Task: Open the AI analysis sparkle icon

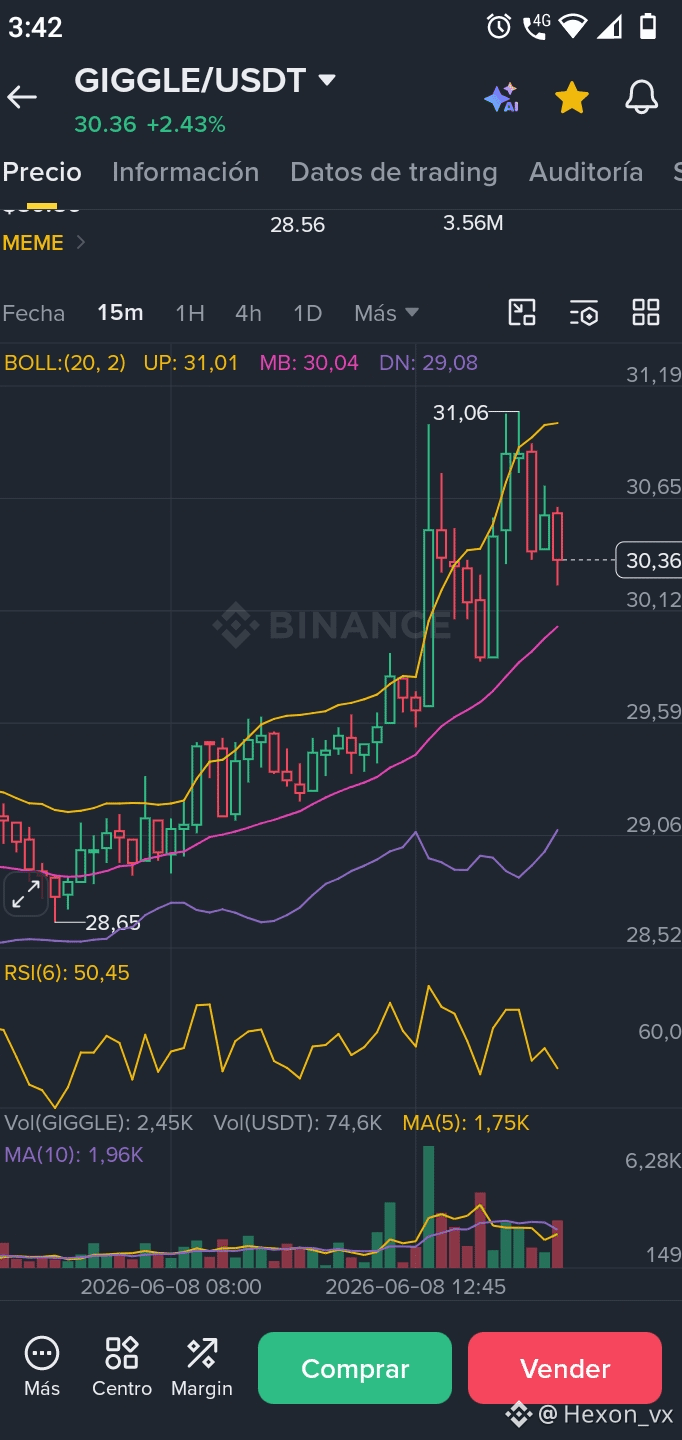Action: (x=501, y=98)
